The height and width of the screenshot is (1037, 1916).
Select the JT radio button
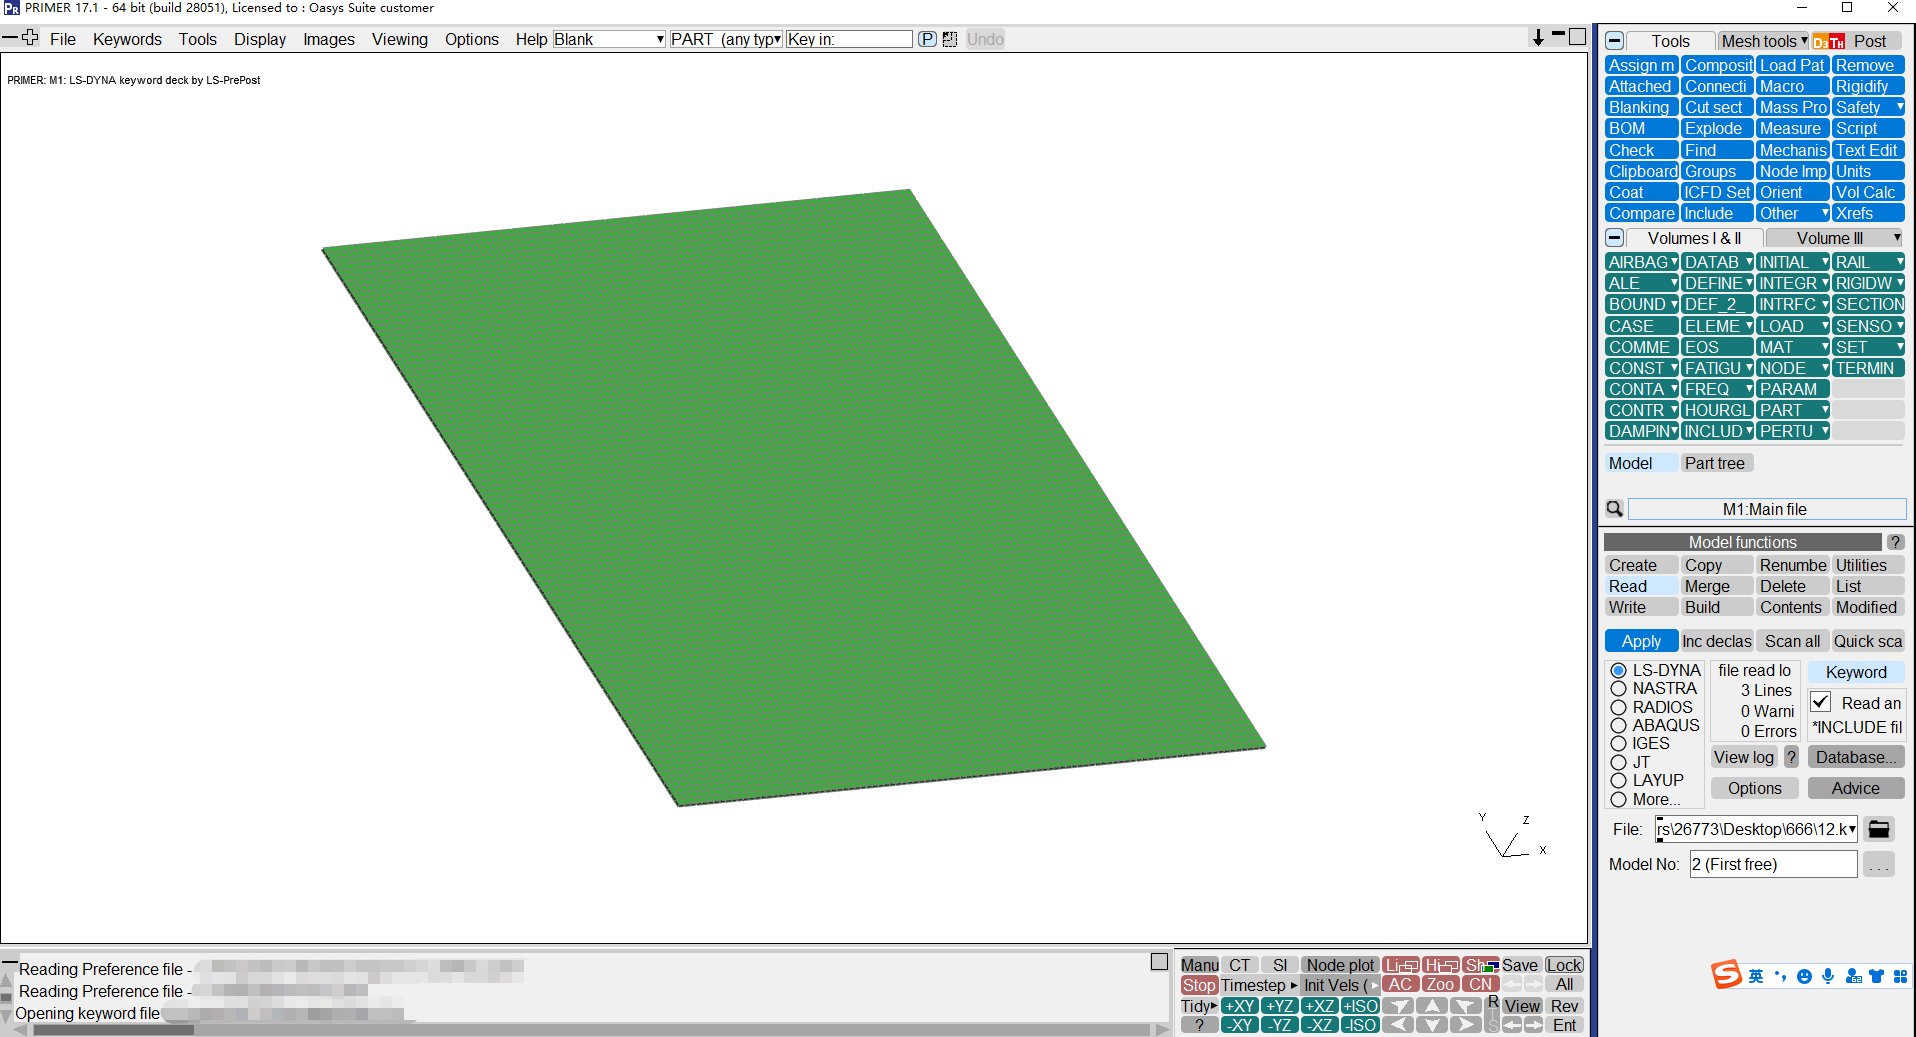click(x=1619, y=762)
